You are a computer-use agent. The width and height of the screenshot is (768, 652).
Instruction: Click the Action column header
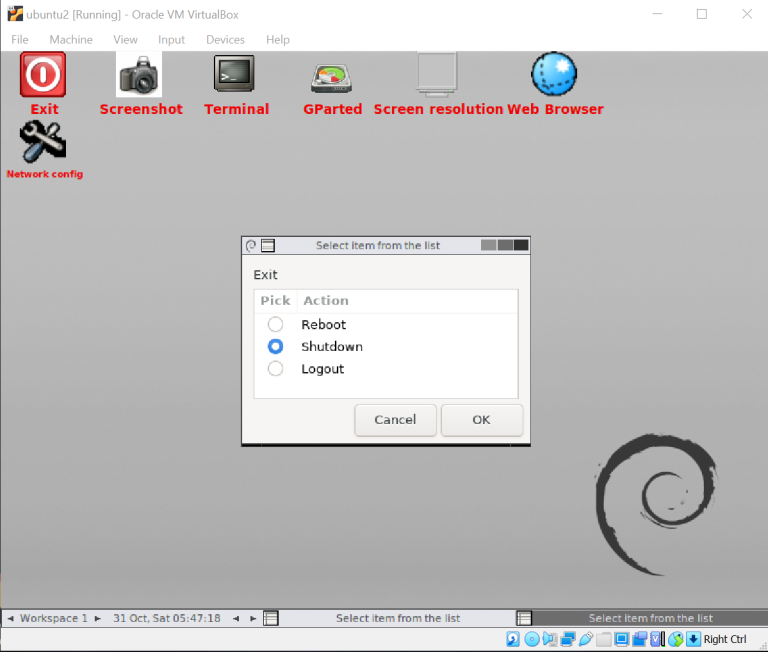(326, 301)
